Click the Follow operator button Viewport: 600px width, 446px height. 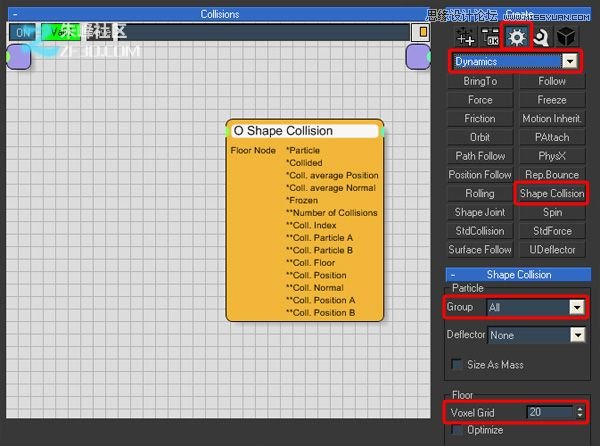point(552,81)
